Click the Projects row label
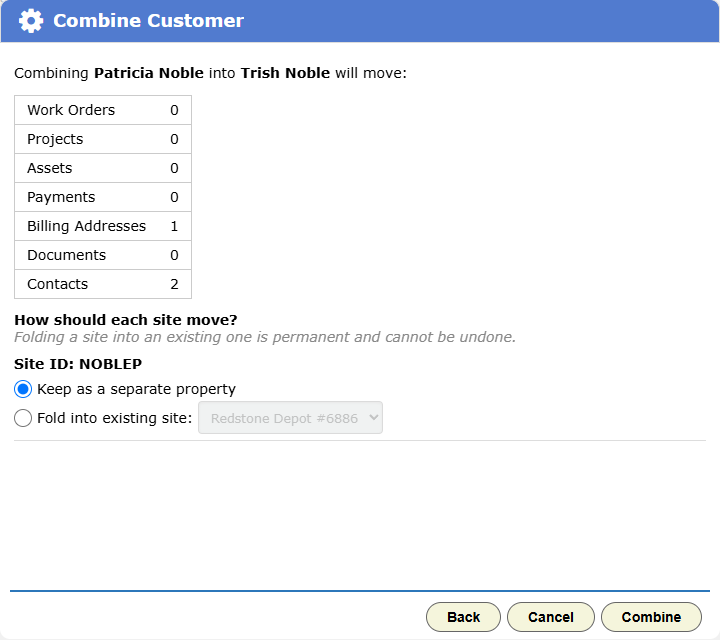Screen dimensions: 720x640 click(55, 139)
